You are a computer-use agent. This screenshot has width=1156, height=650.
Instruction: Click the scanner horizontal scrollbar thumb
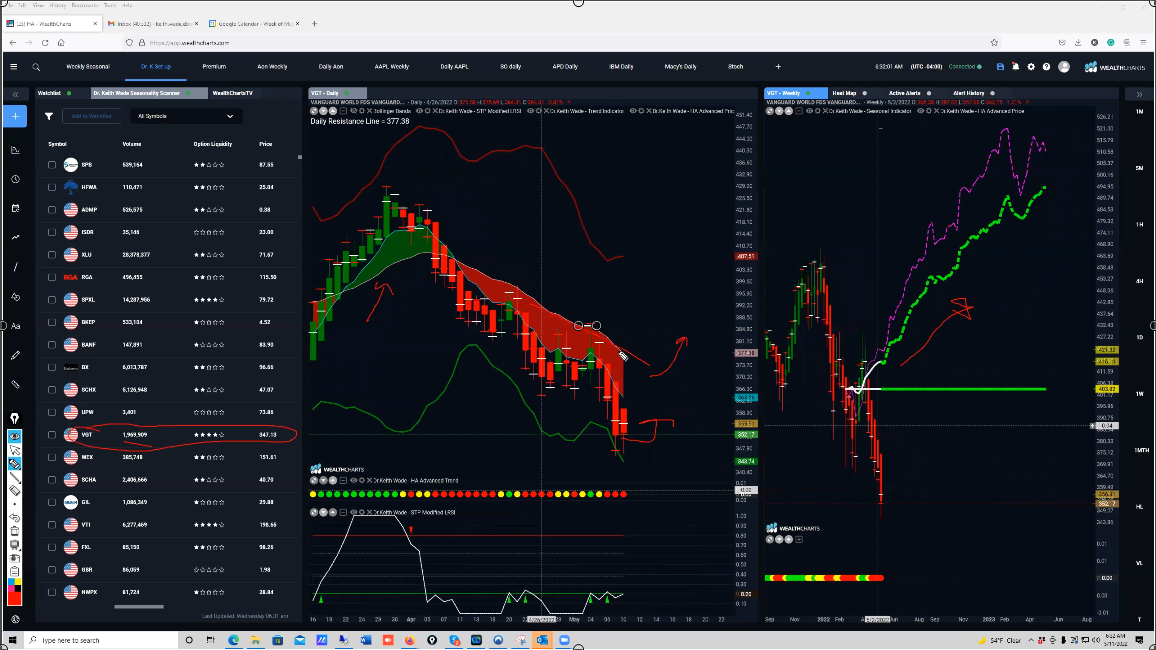click(x=139, y=607)
